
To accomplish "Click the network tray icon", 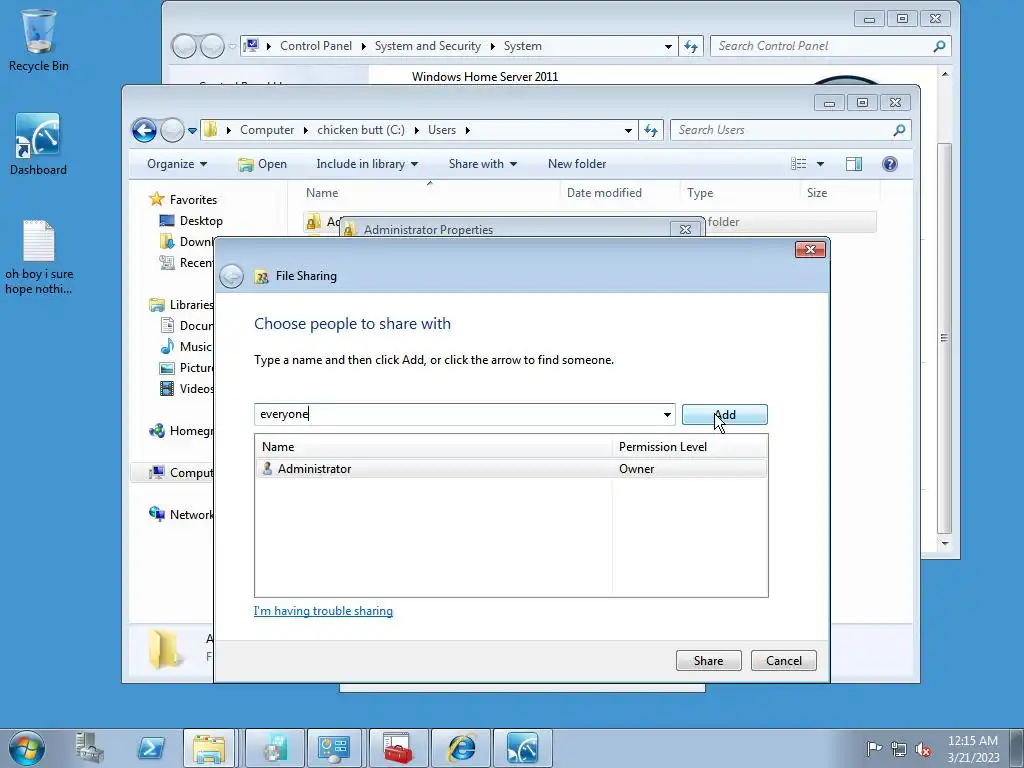I will click(899, 748).
